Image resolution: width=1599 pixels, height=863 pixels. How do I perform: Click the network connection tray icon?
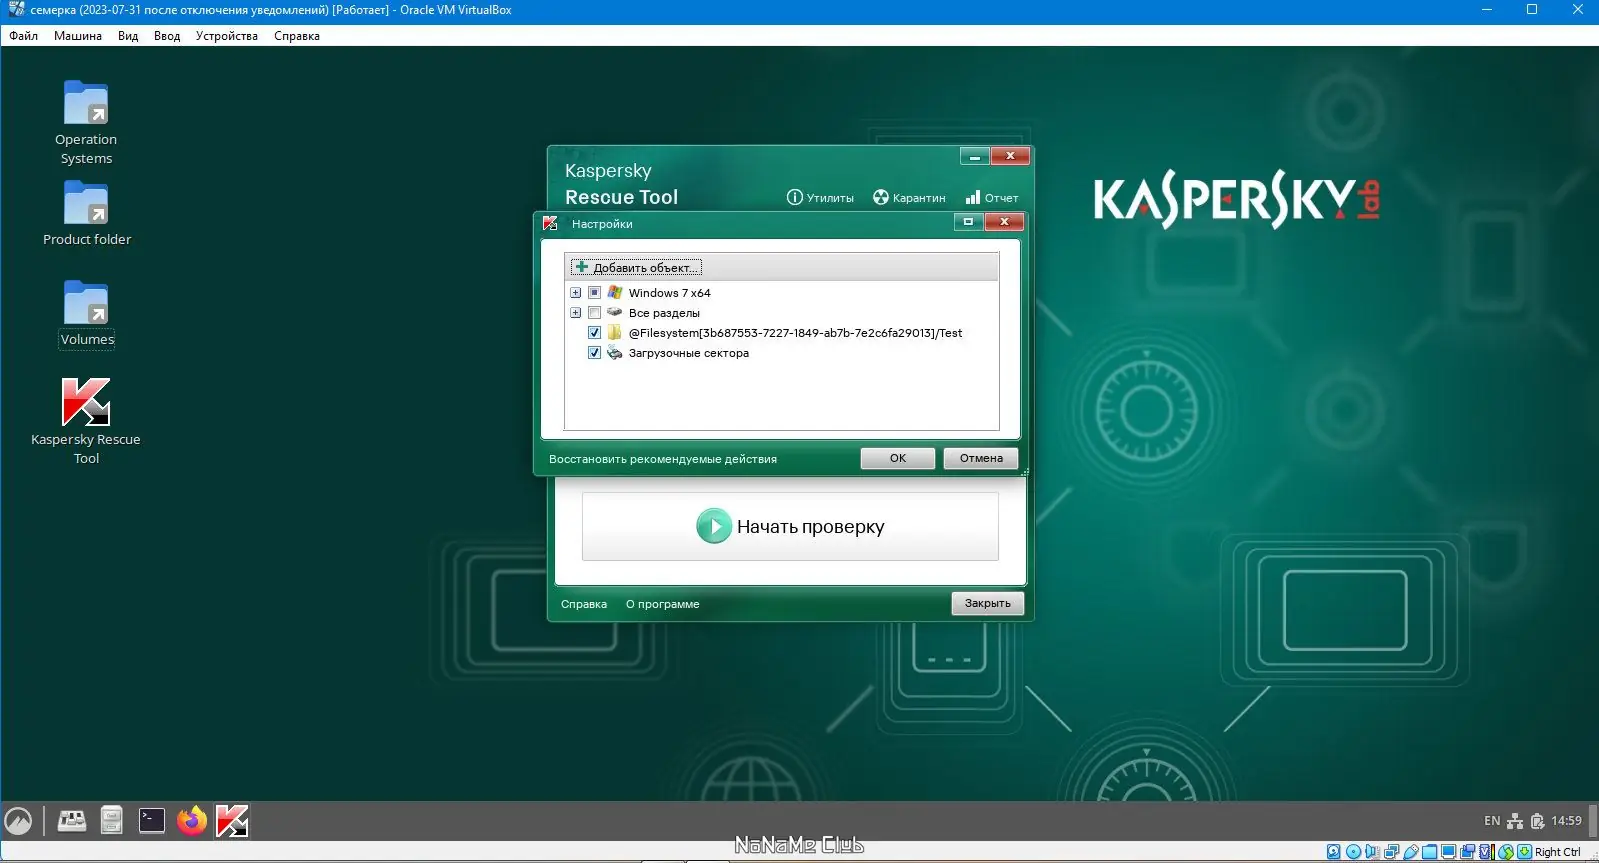[1515, 821]
